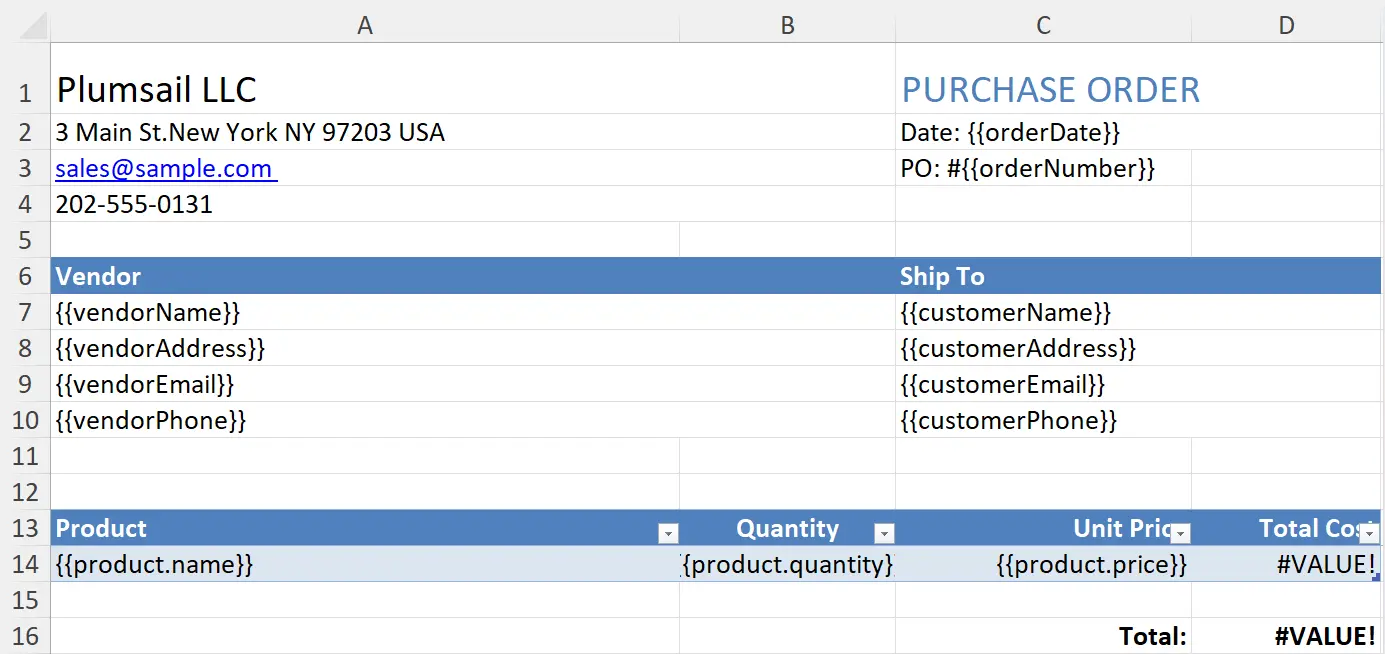Select row 15 header
This screenshot has width=1385, height=654.
click(x=25, y=600)
